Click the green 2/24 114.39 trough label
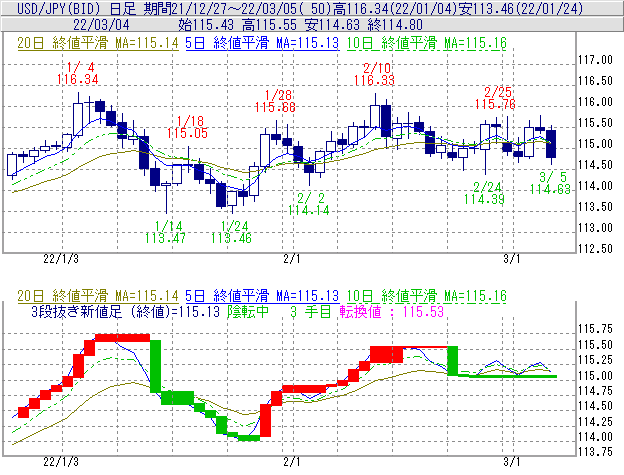The width and height of the screenshot is (624, 475). click(484, 193)
